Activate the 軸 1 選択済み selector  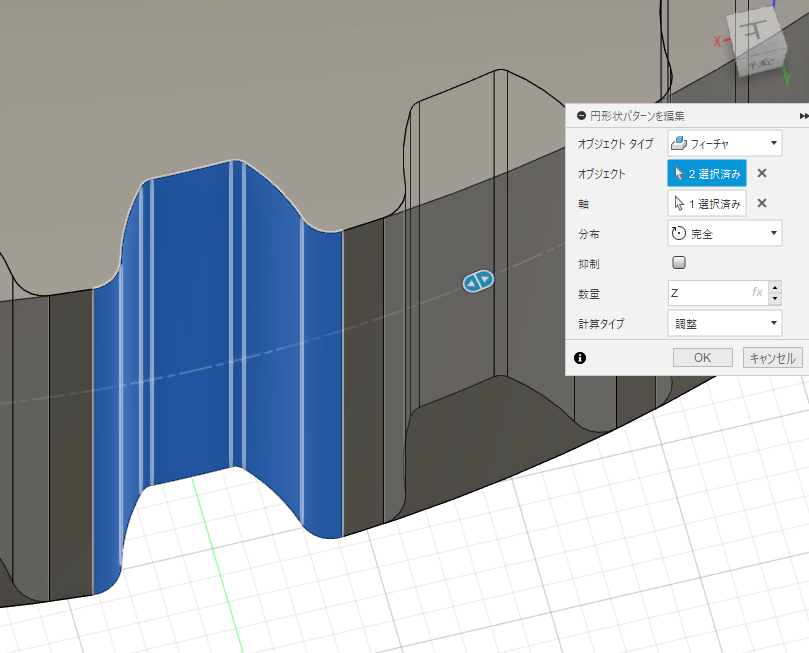click(707, 204)
